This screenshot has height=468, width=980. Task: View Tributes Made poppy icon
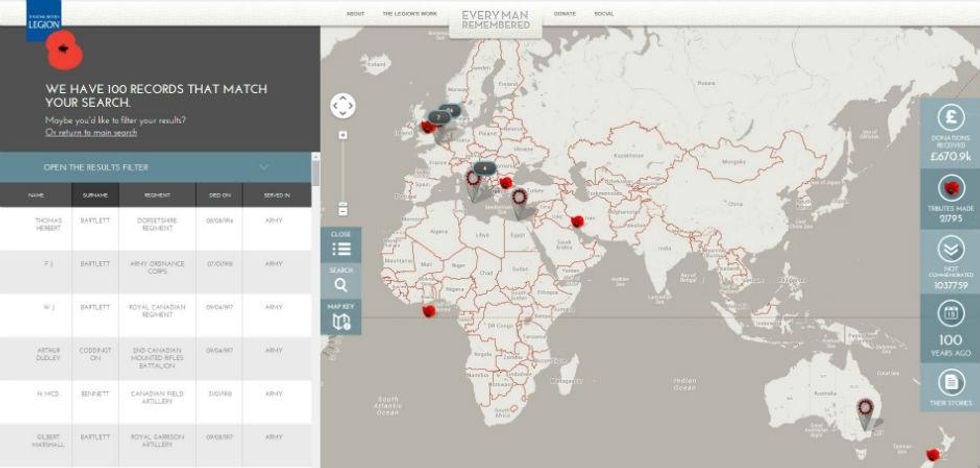[x=951, y=188]
